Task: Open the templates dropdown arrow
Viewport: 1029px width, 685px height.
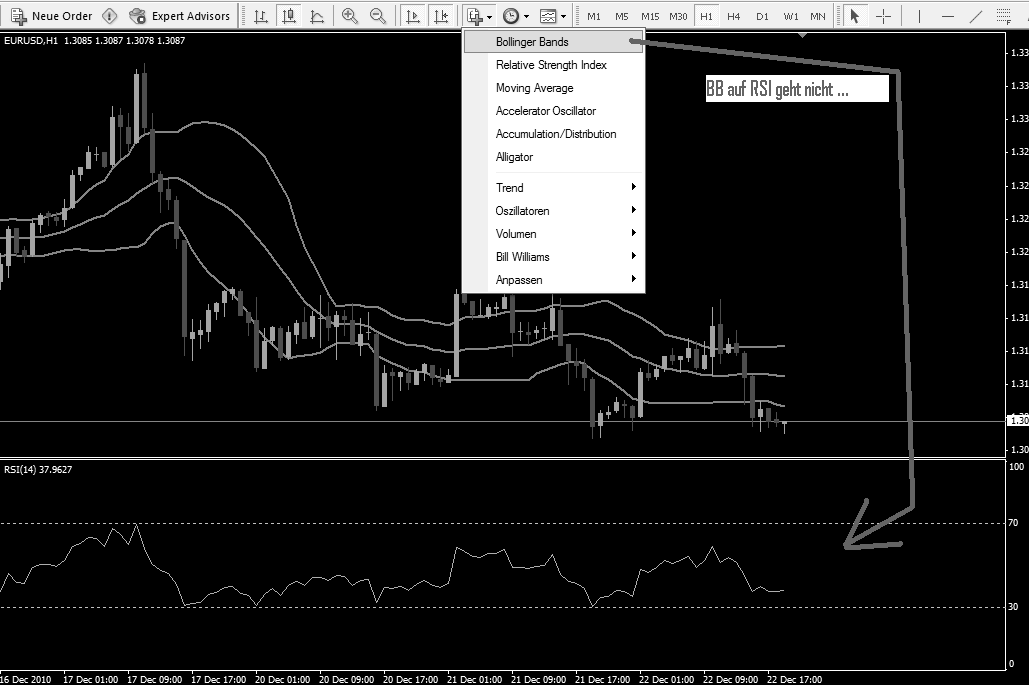Action: 563,16
